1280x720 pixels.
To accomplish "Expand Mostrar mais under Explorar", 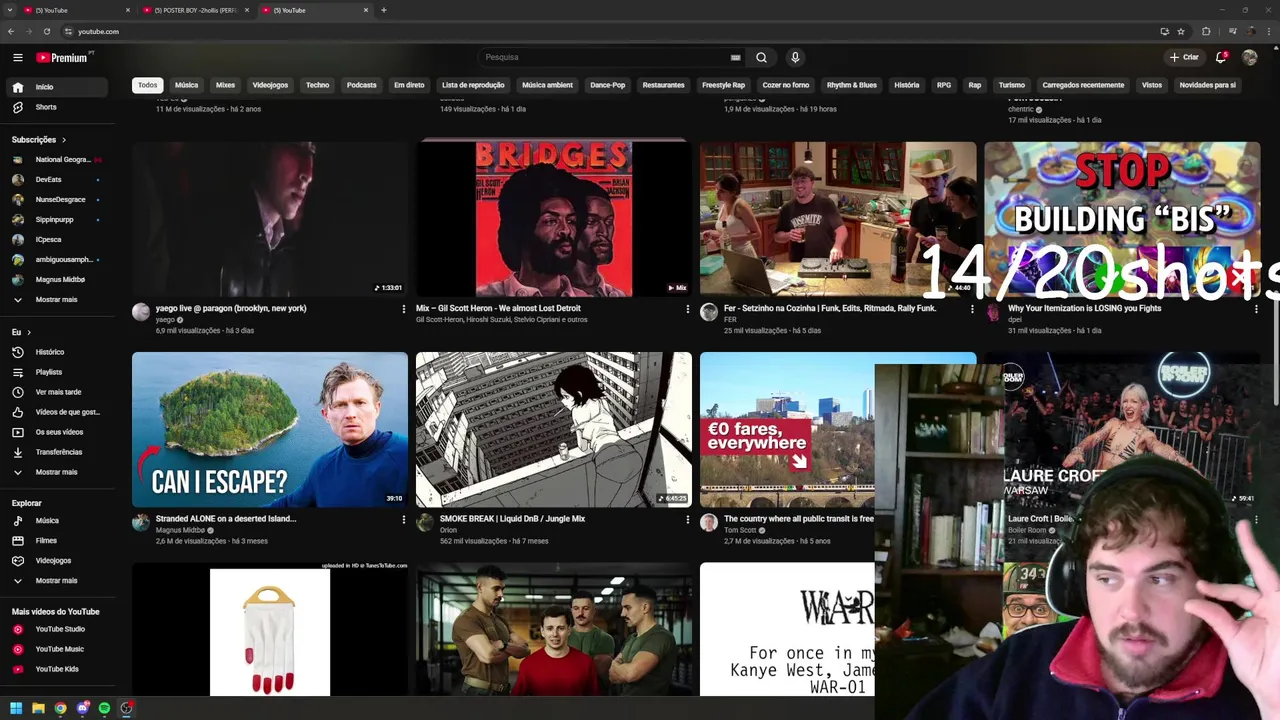I will [x=57, y=581].
